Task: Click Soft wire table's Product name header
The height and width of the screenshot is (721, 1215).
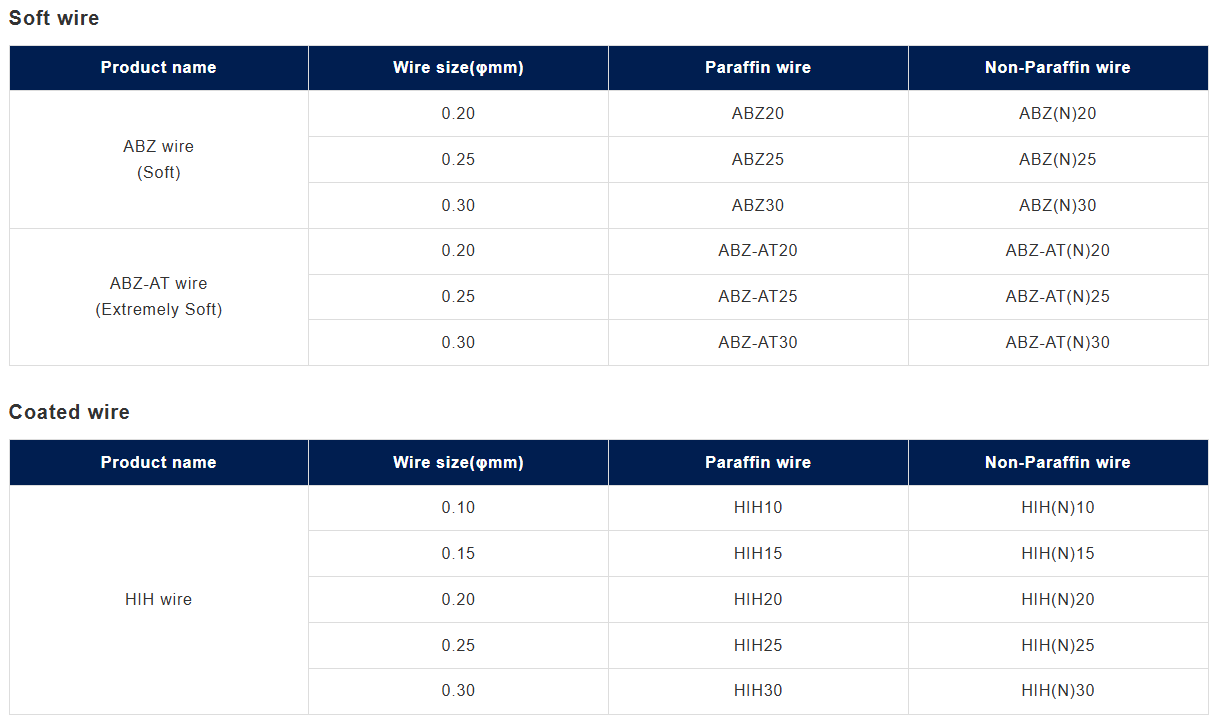Action: point(158,68)
